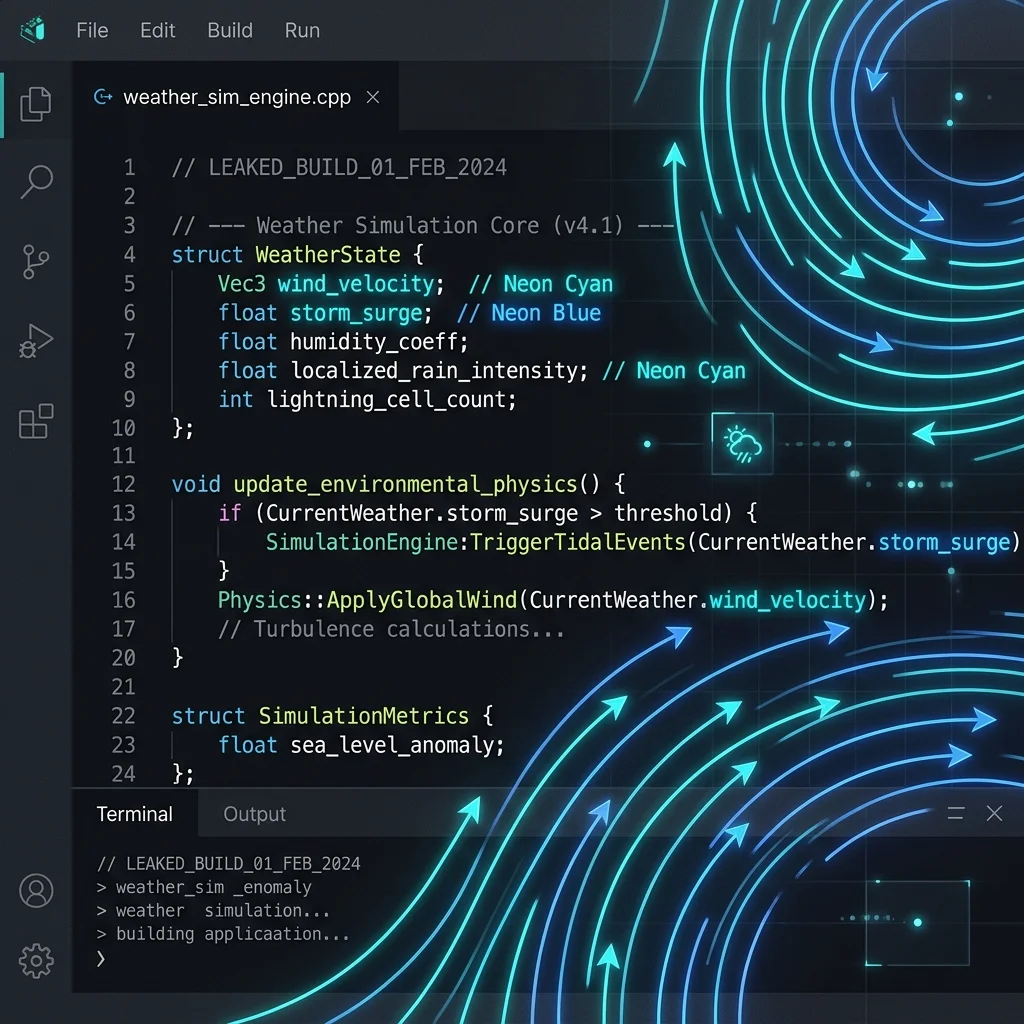
Task: Click WeatherState struct name
Action: [328, 255]
